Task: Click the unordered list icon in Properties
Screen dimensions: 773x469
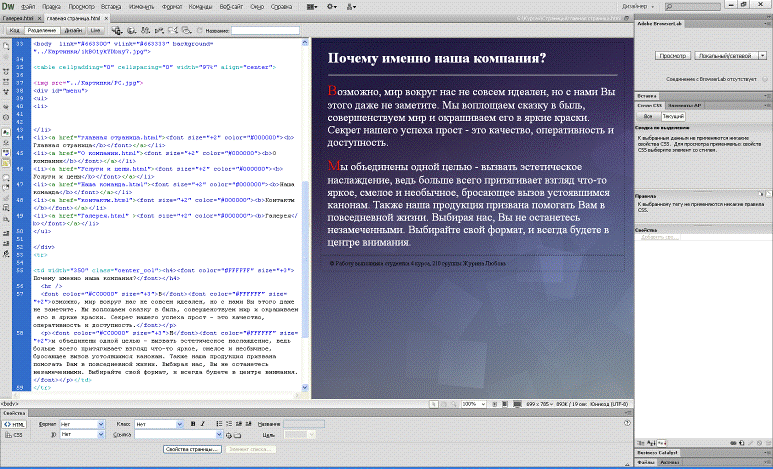Action: 219,423
